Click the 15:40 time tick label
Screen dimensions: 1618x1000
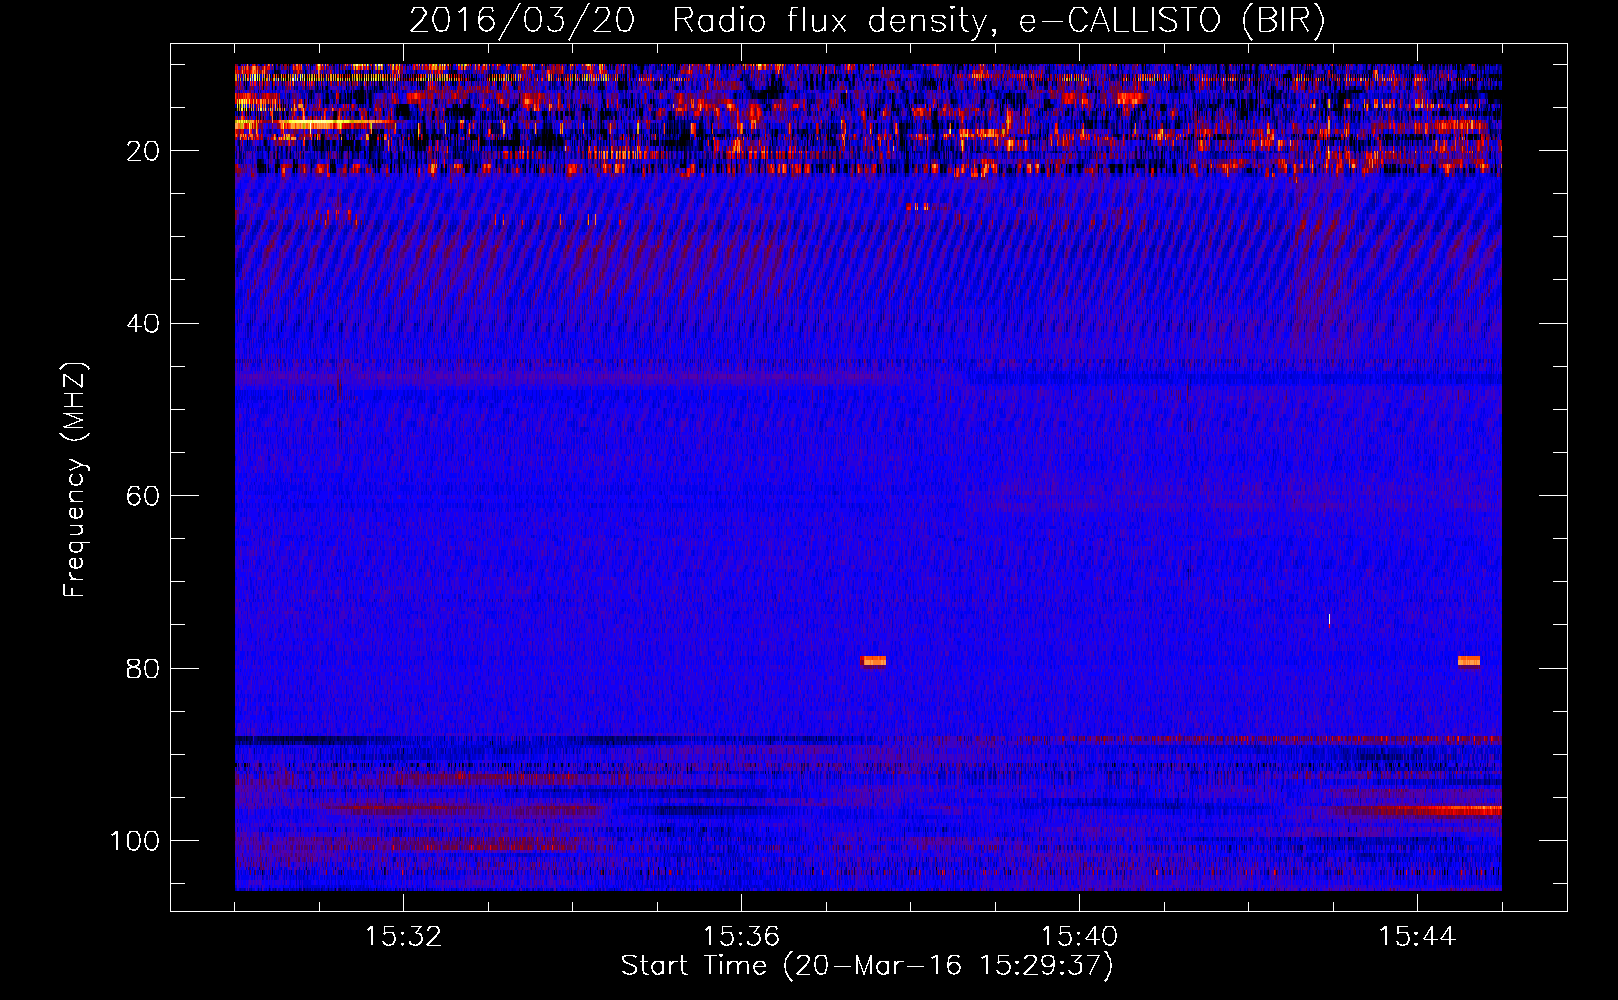[x=1079, y=937]
